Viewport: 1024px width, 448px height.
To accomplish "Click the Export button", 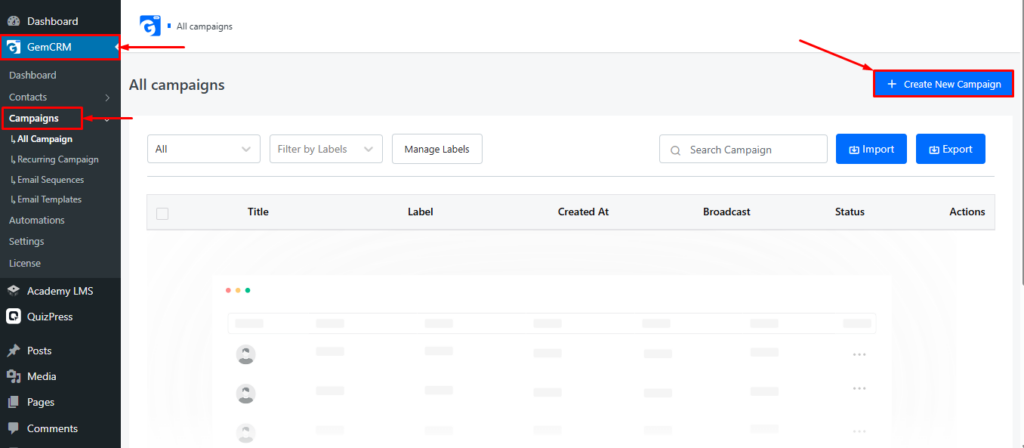I will pos(951,149).
